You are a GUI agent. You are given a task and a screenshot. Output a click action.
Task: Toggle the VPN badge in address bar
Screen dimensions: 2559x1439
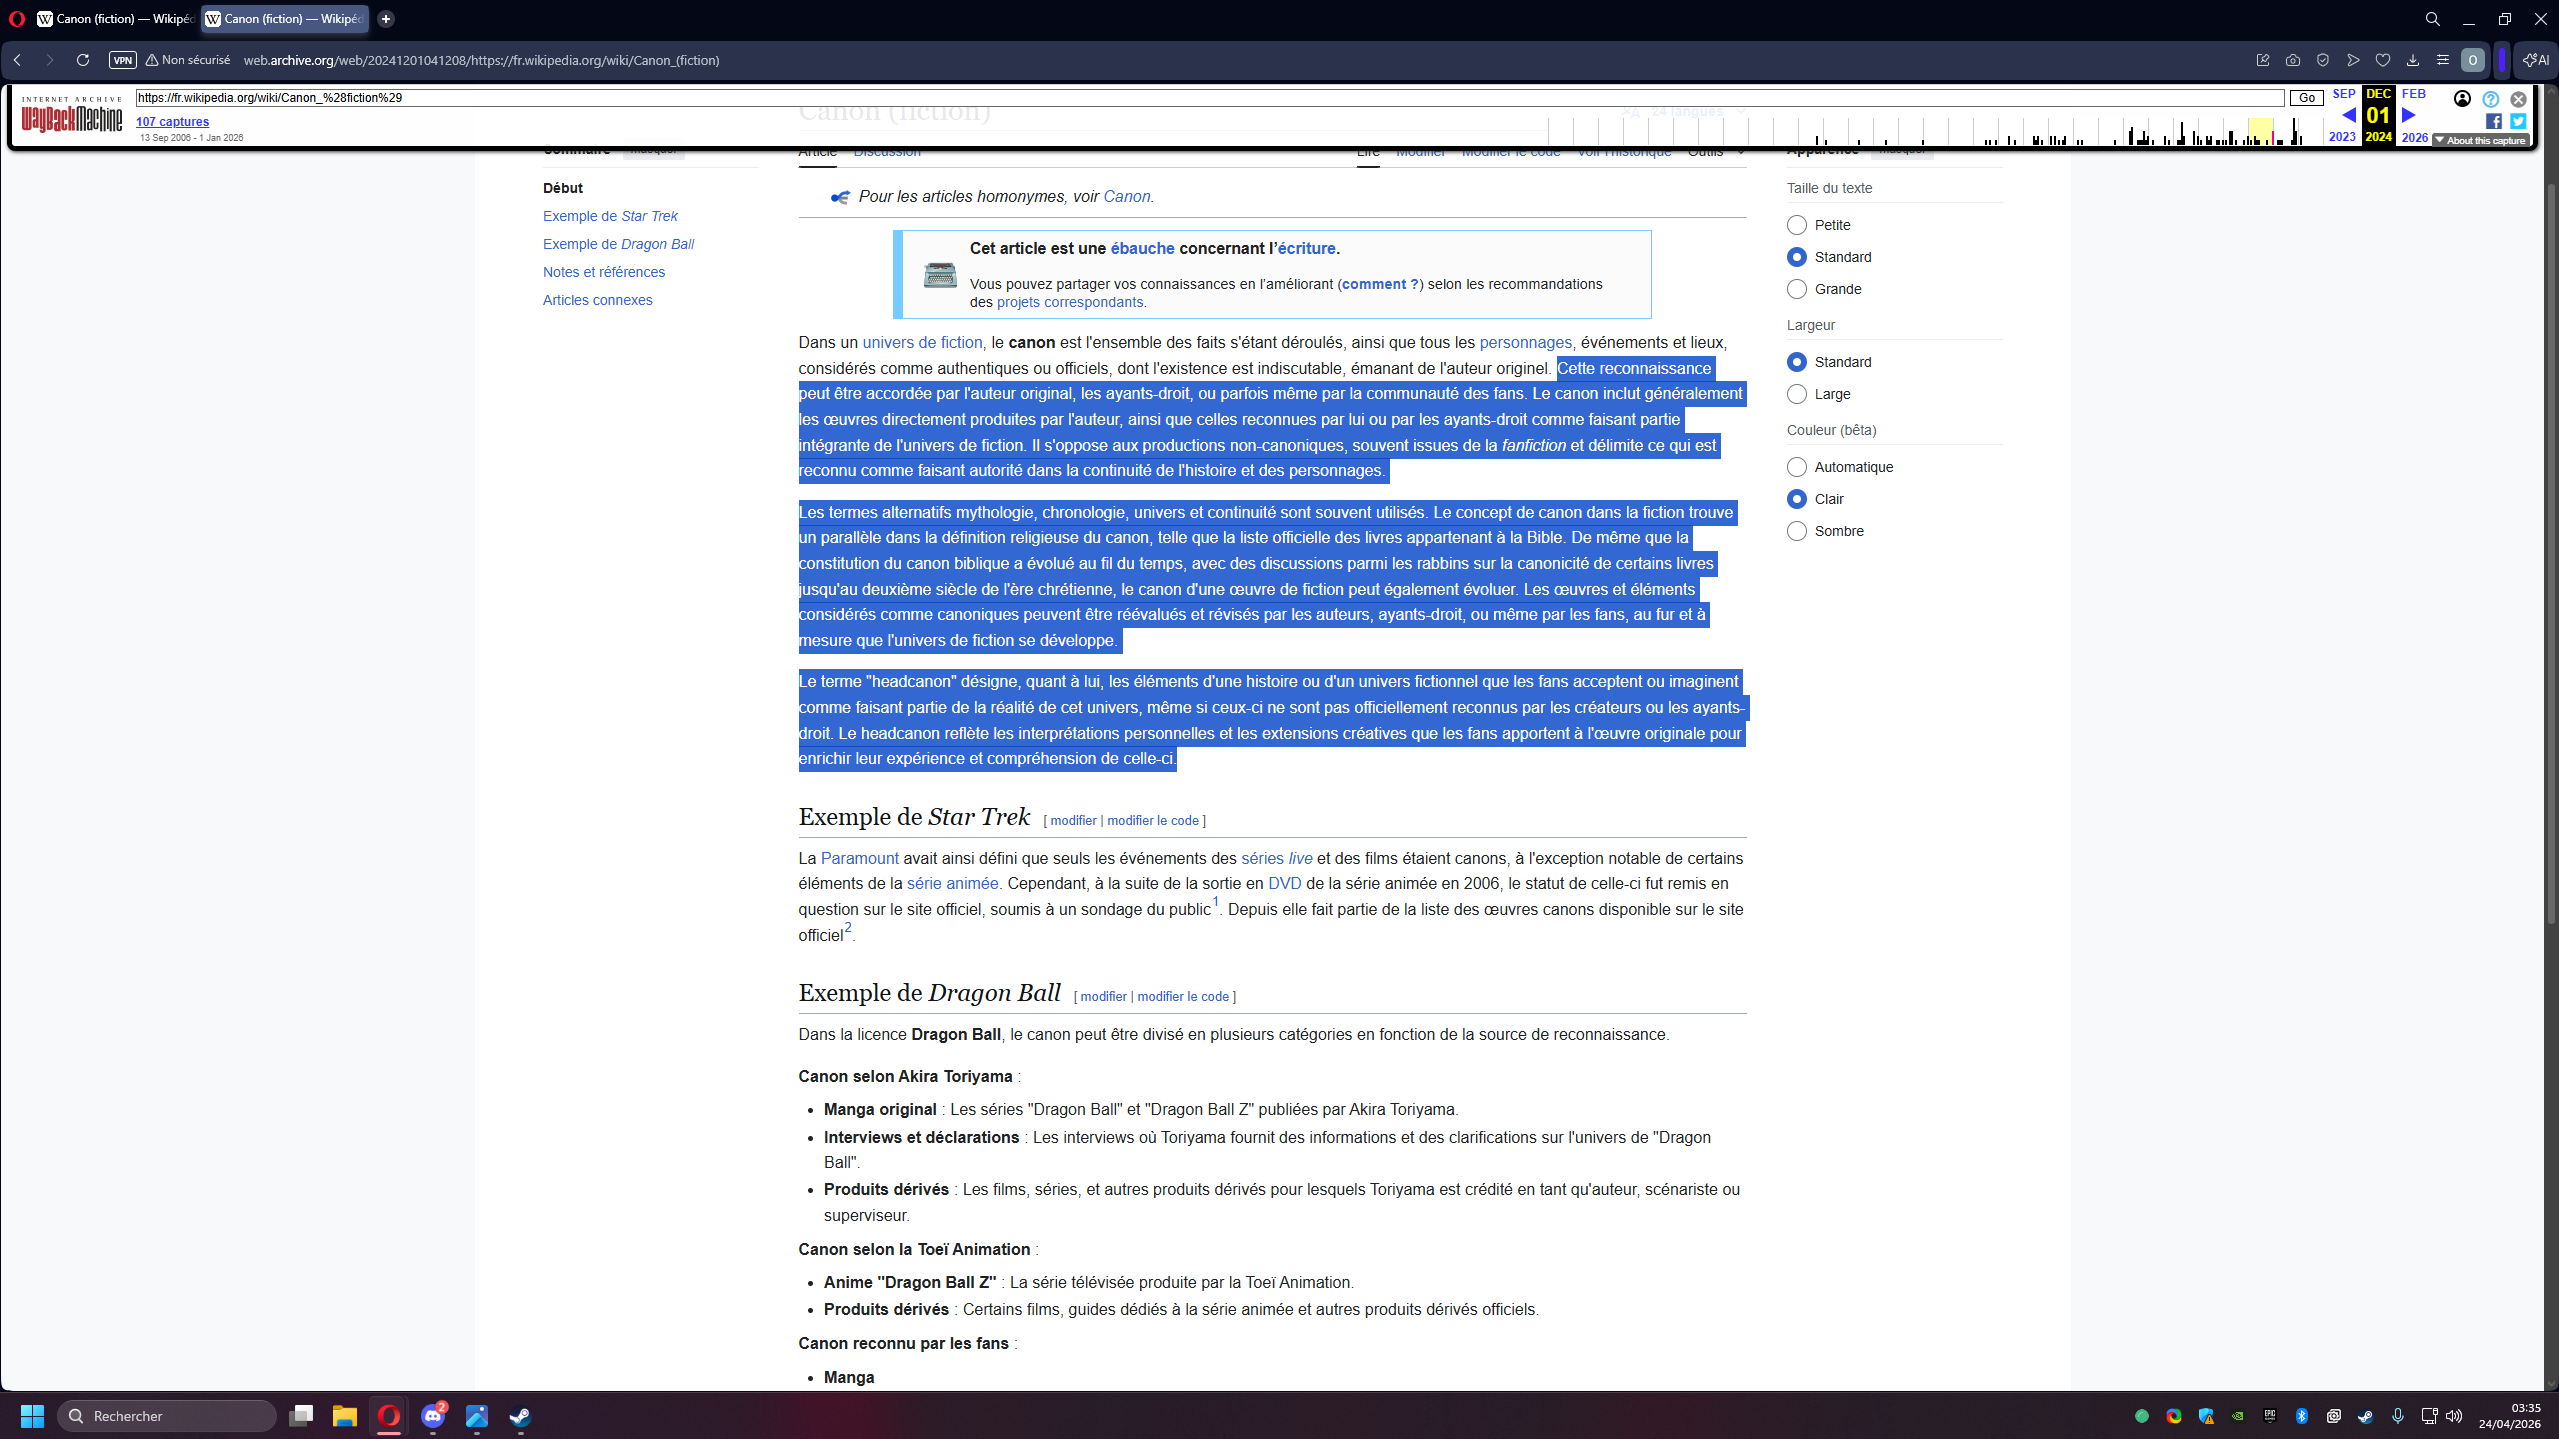123,60
